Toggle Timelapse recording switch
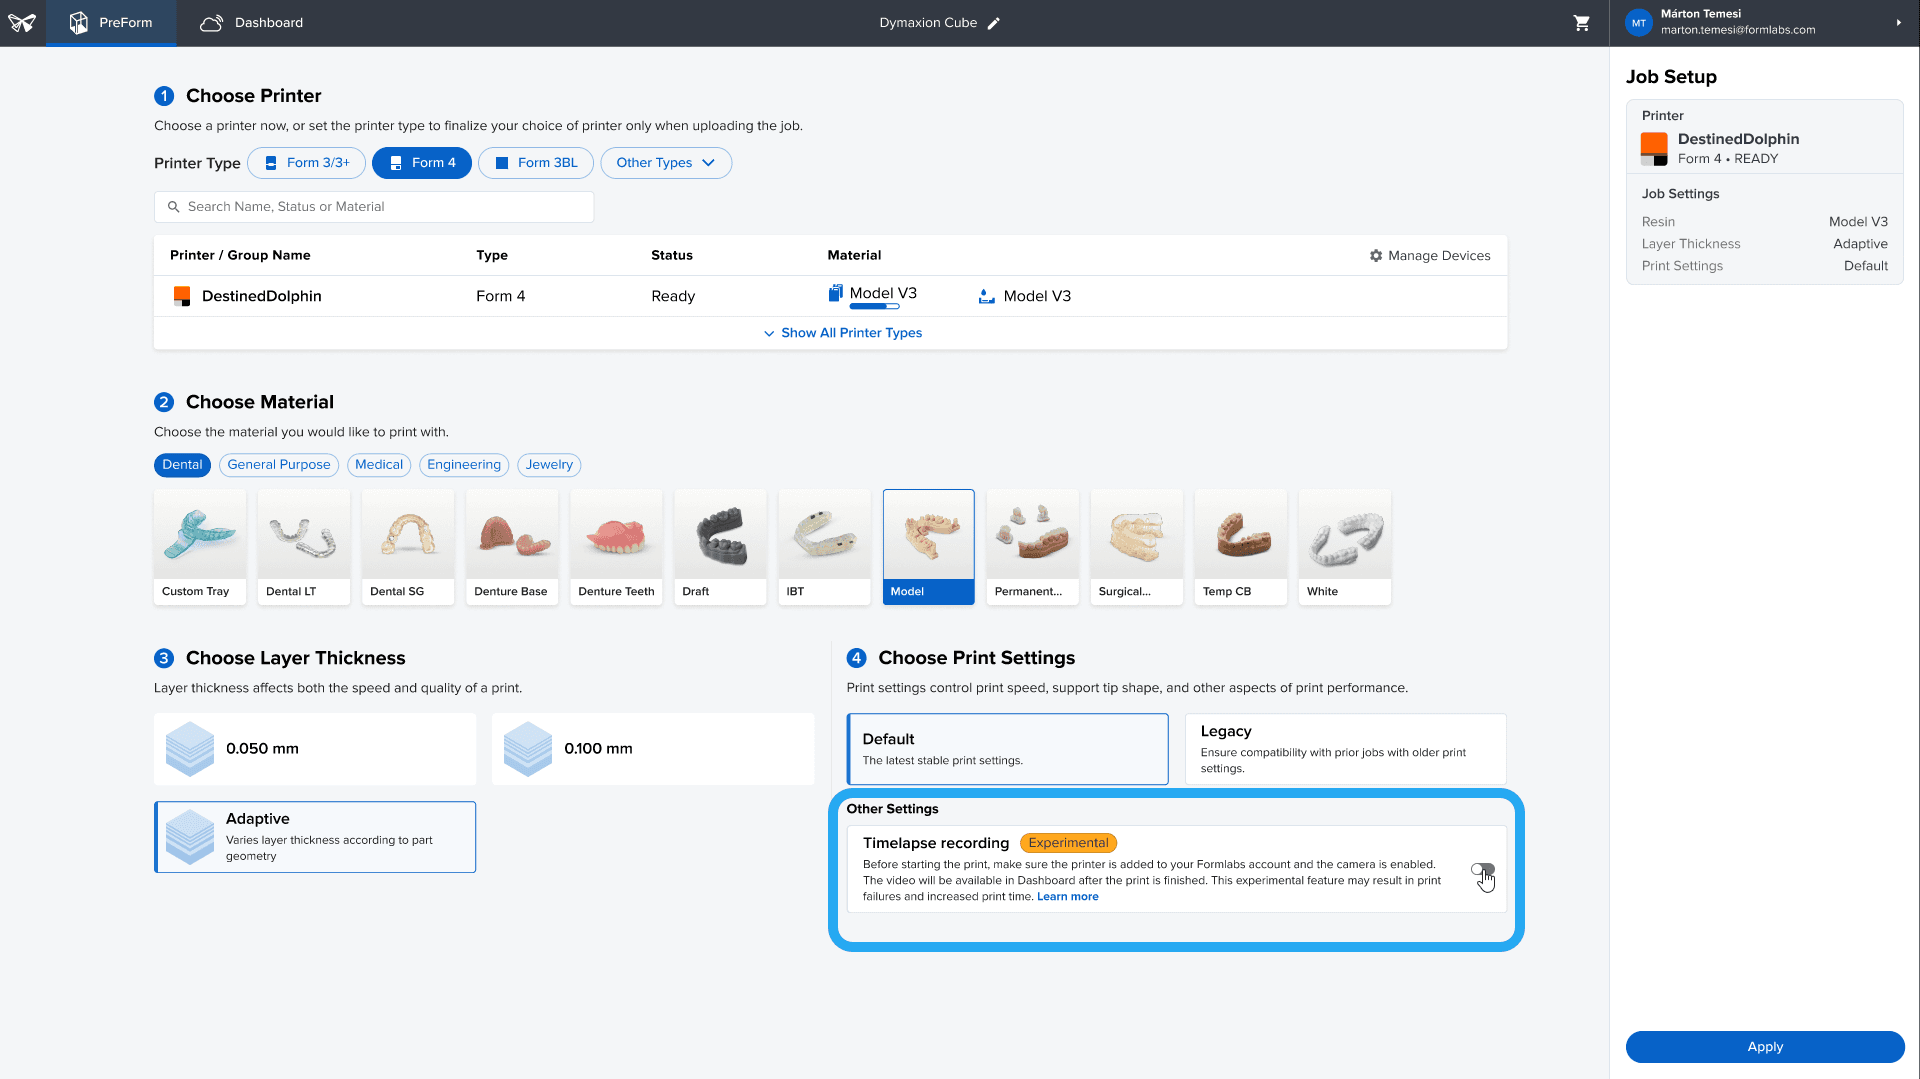Screen dimensions: 1920x1079 tap(1483, 870)
